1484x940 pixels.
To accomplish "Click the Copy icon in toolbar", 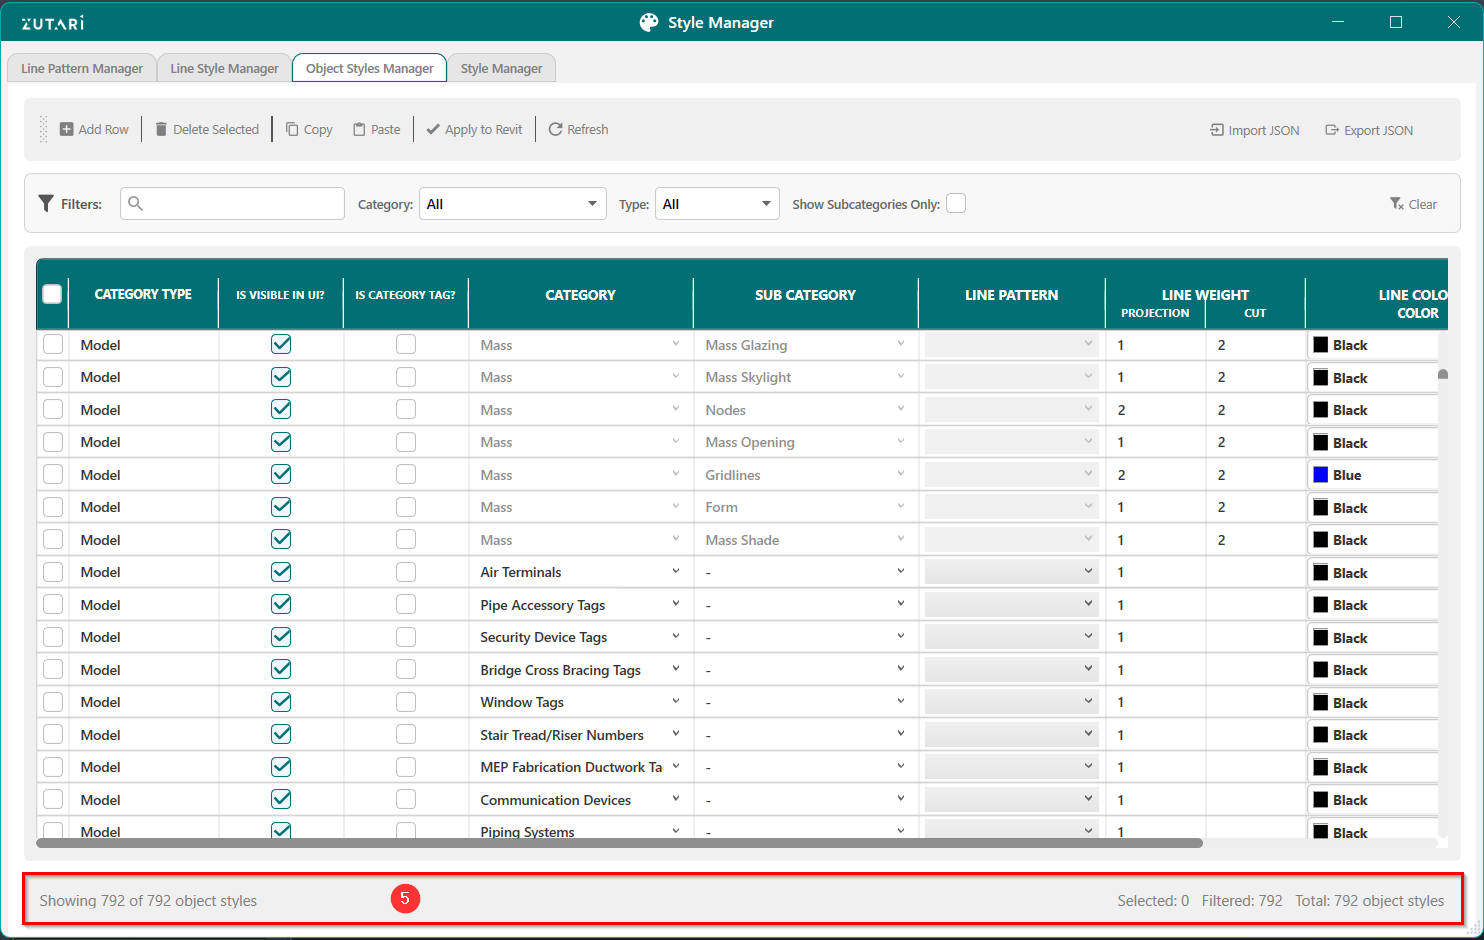I will 292,129.
